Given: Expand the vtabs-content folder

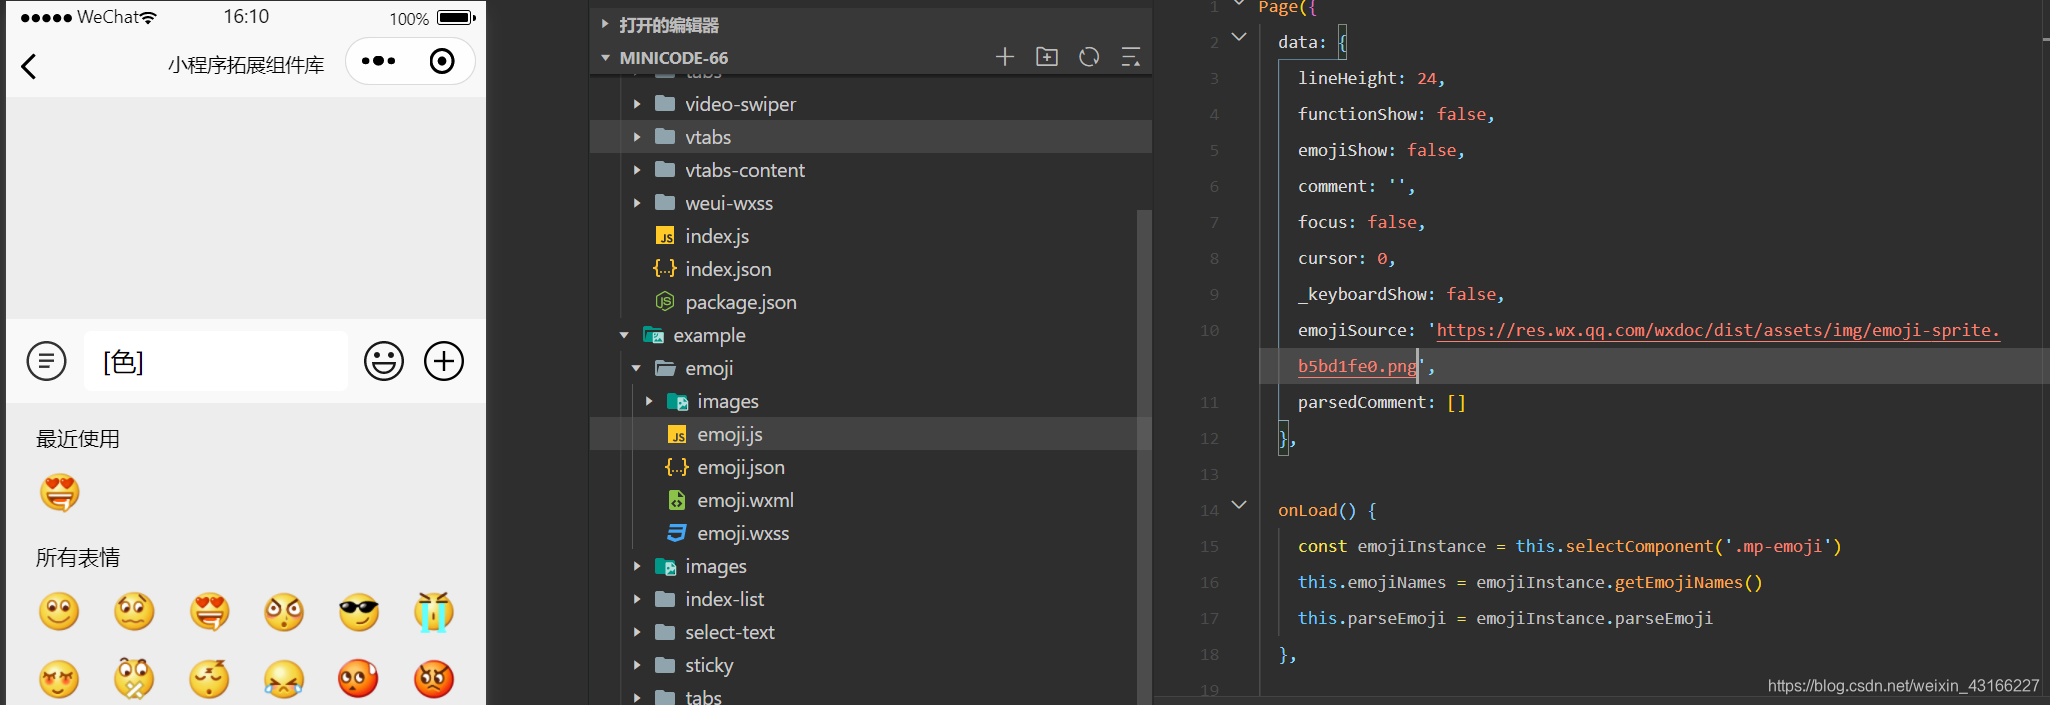Looking at the screenshot, I should tap(637, 170).
